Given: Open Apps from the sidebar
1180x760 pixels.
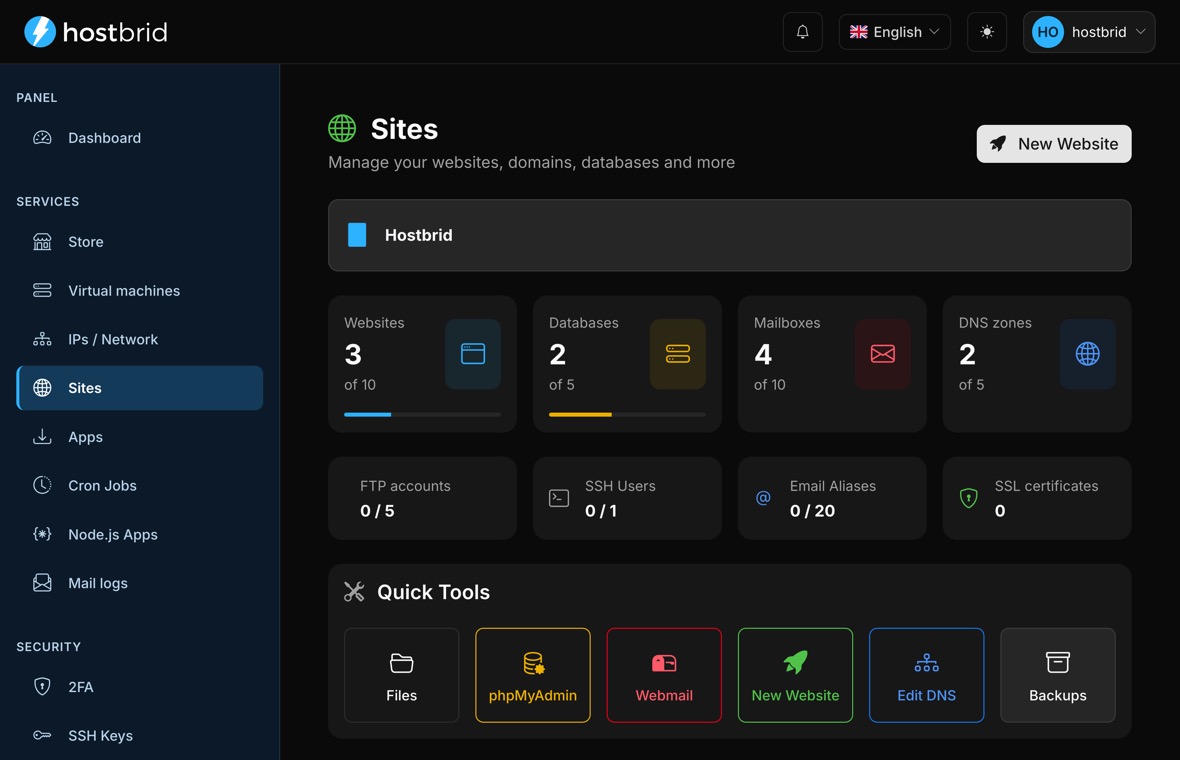Looking at the screenshot, I should (140, 436).
